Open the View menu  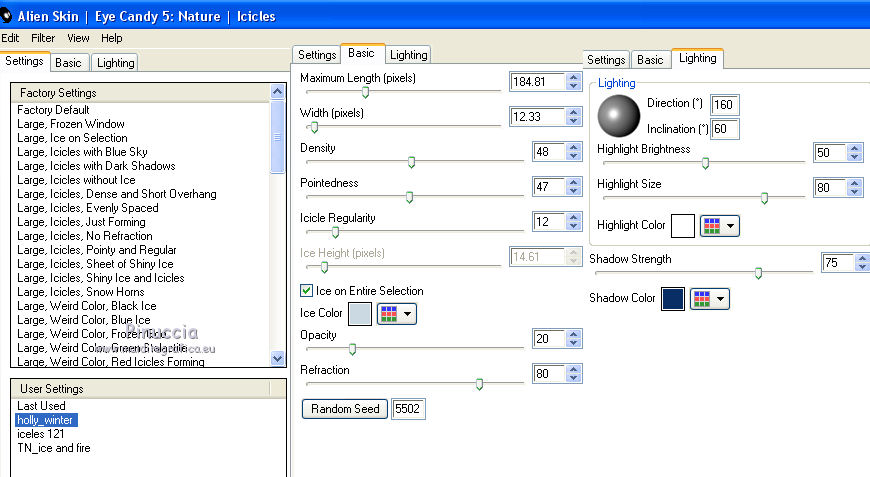tap(78, 38)
